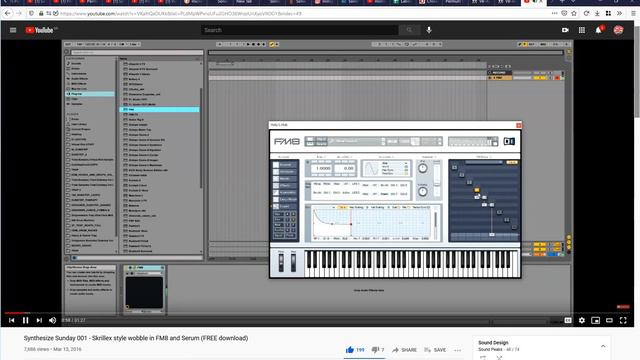Open the Firefox application menu

tap(633, 13)
